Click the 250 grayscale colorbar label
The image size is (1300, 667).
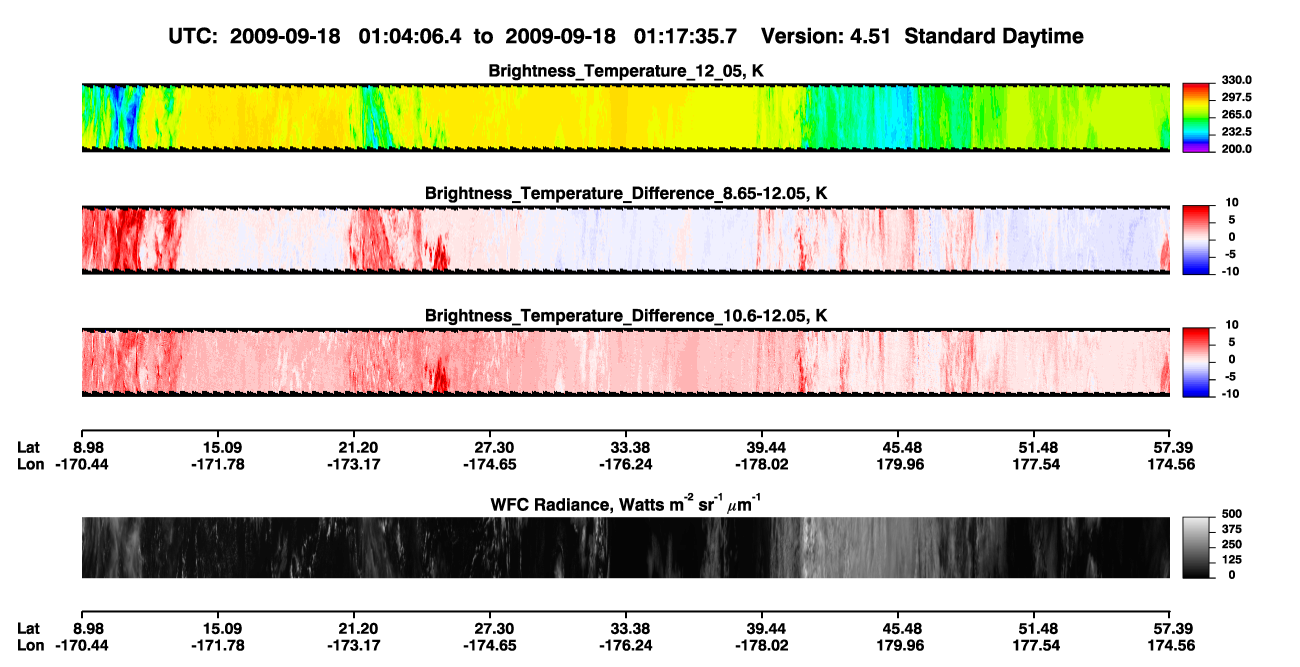(x=1232, y=545)
